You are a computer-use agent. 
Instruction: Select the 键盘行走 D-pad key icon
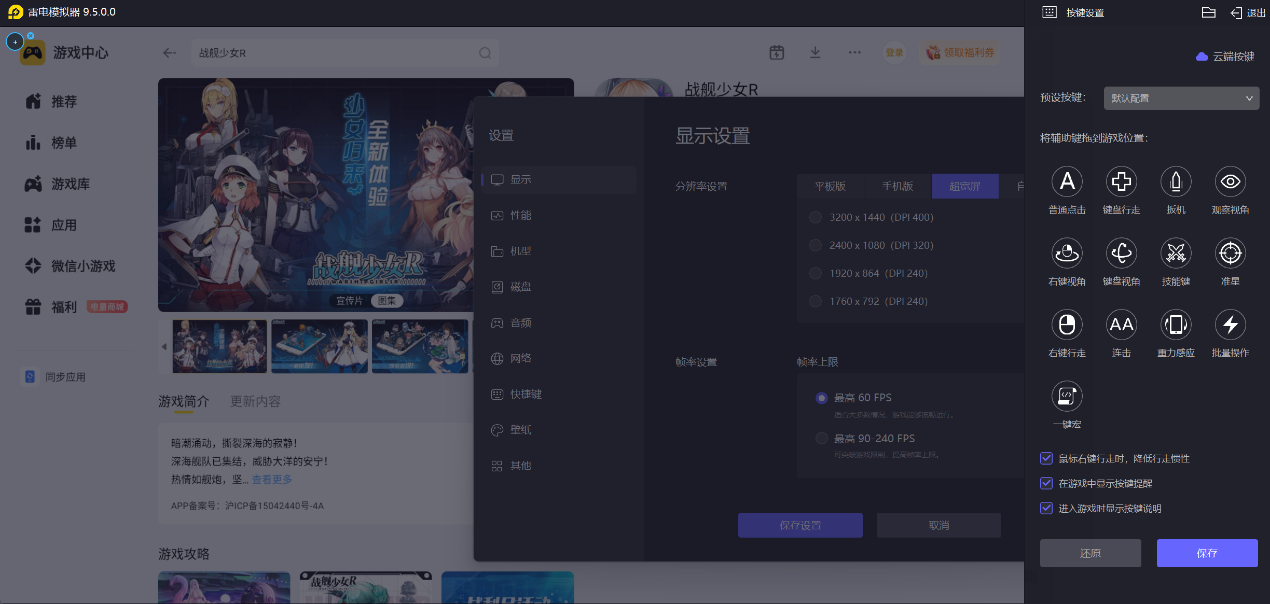coord(1121,181)
